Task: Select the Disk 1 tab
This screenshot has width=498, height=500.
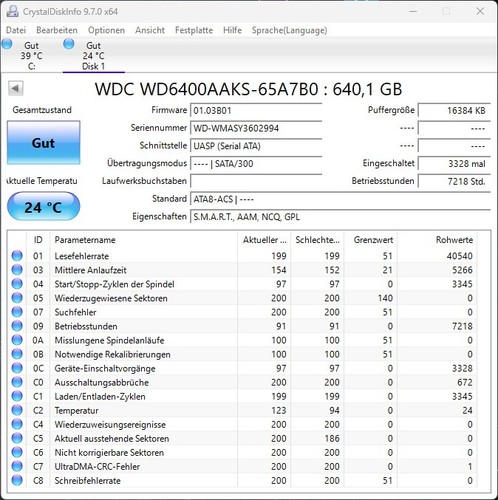Action: point(94,55)
